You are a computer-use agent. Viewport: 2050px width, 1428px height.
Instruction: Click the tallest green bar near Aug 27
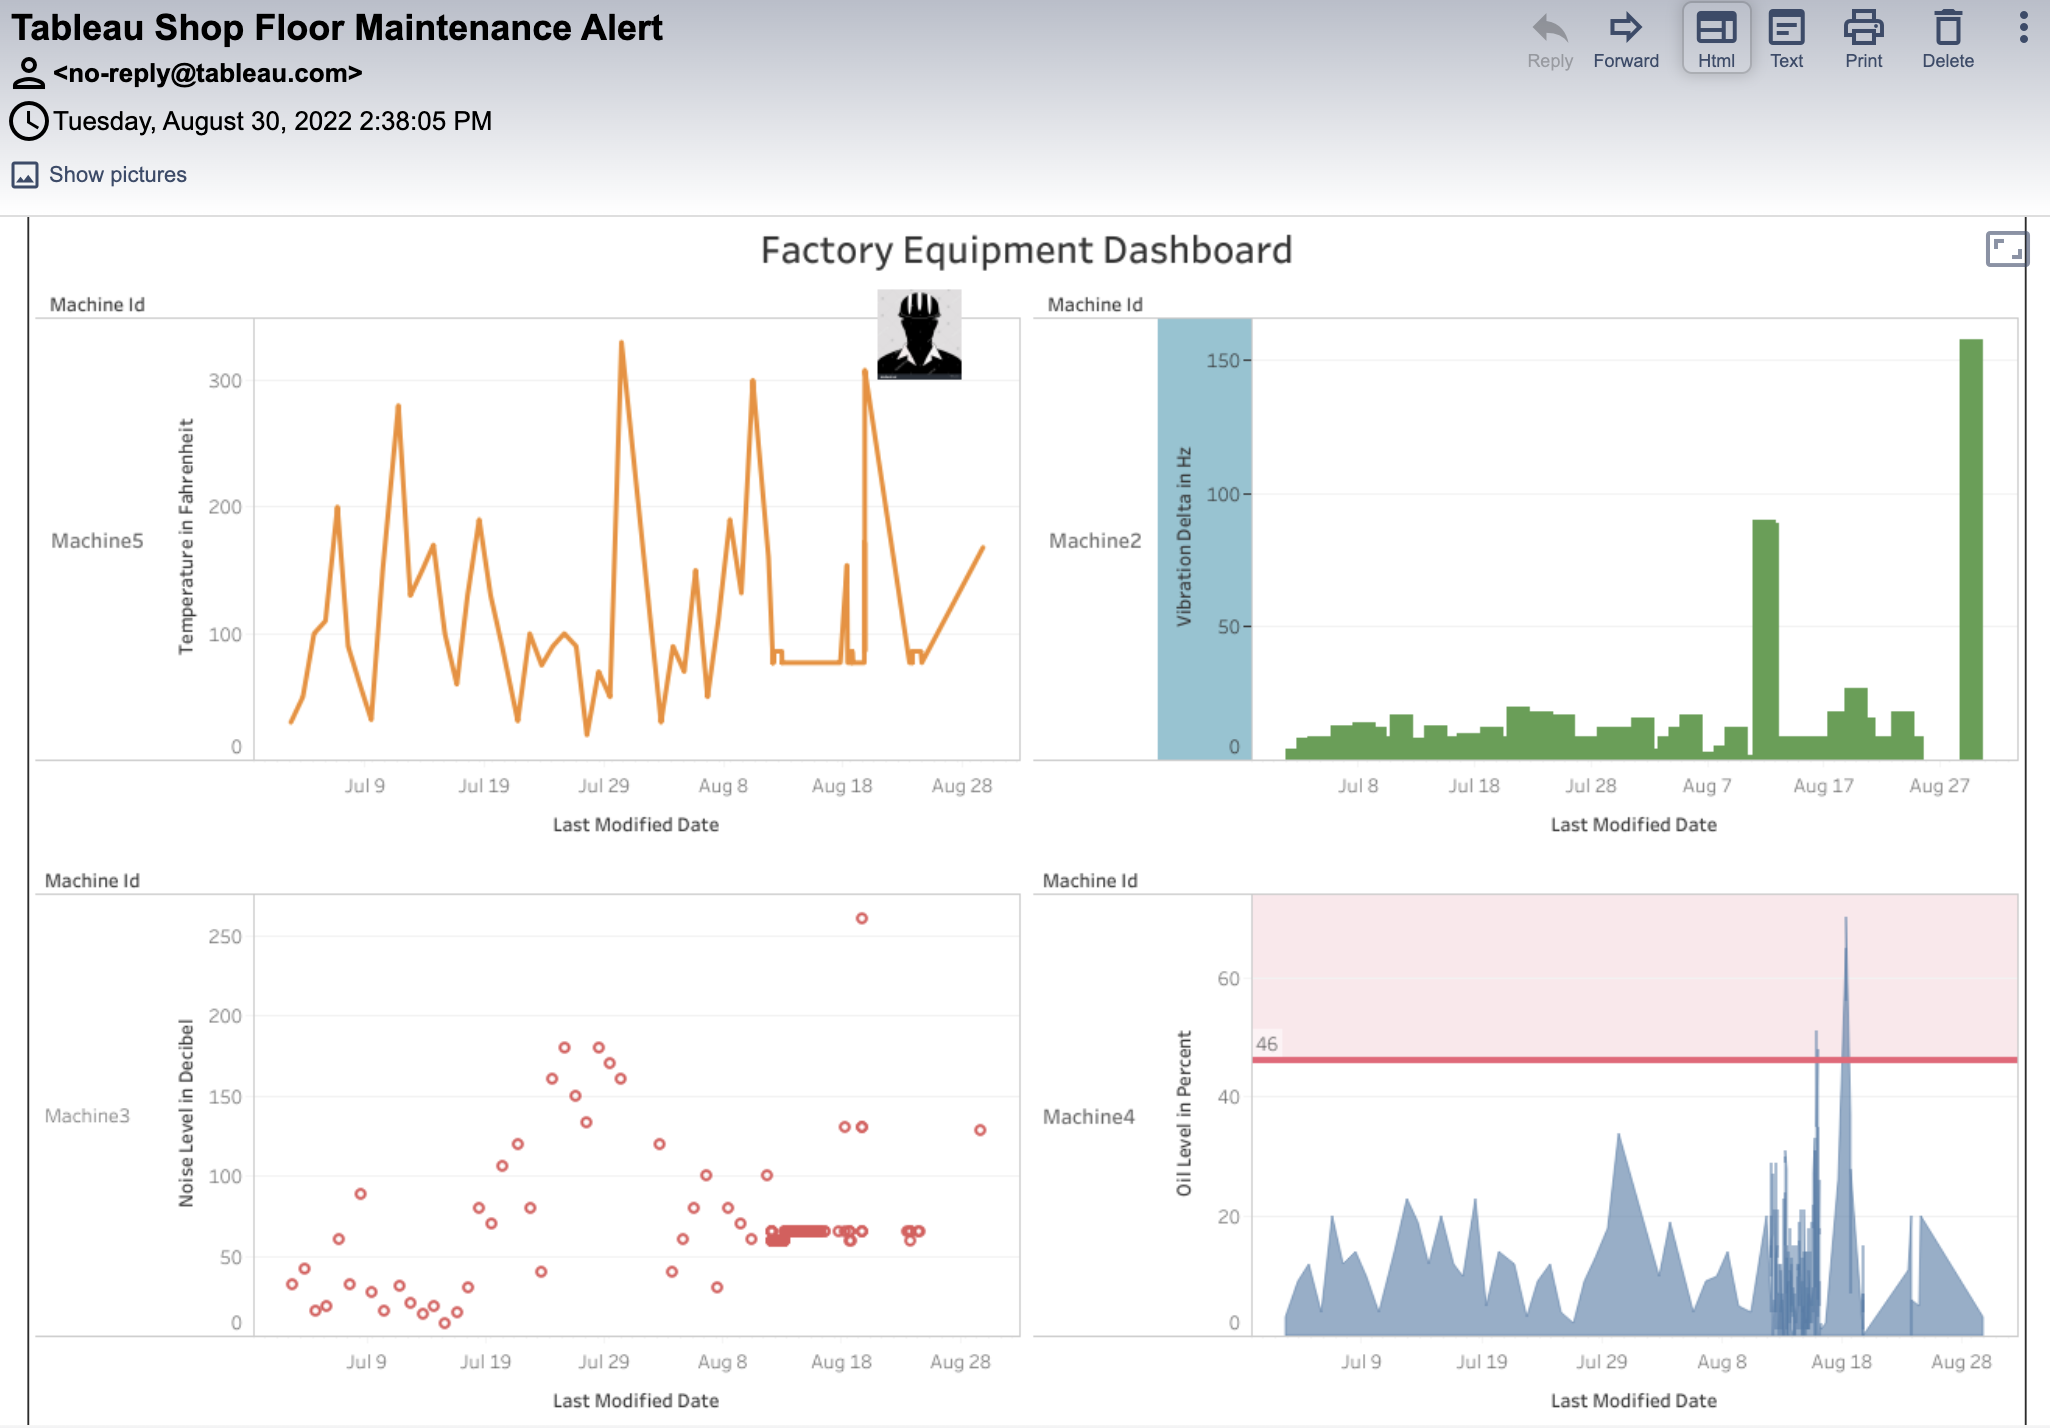tap(1970, 549)
